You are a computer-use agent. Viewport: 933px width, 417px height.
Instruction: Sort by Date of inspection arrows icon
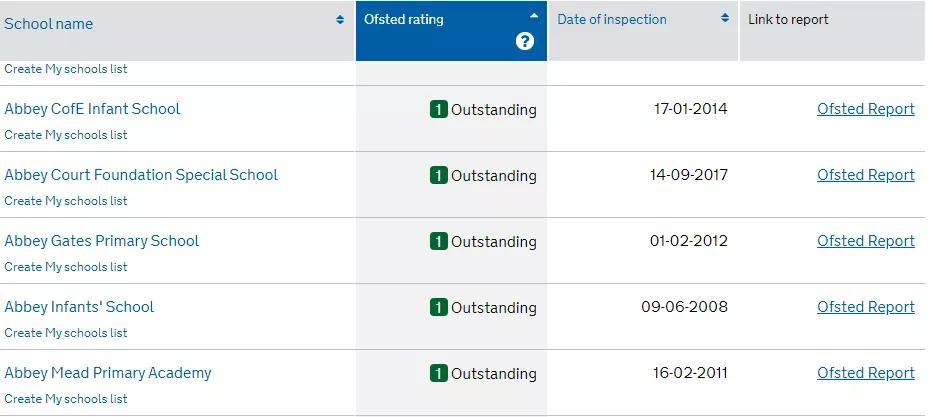[x=725, y=18]
